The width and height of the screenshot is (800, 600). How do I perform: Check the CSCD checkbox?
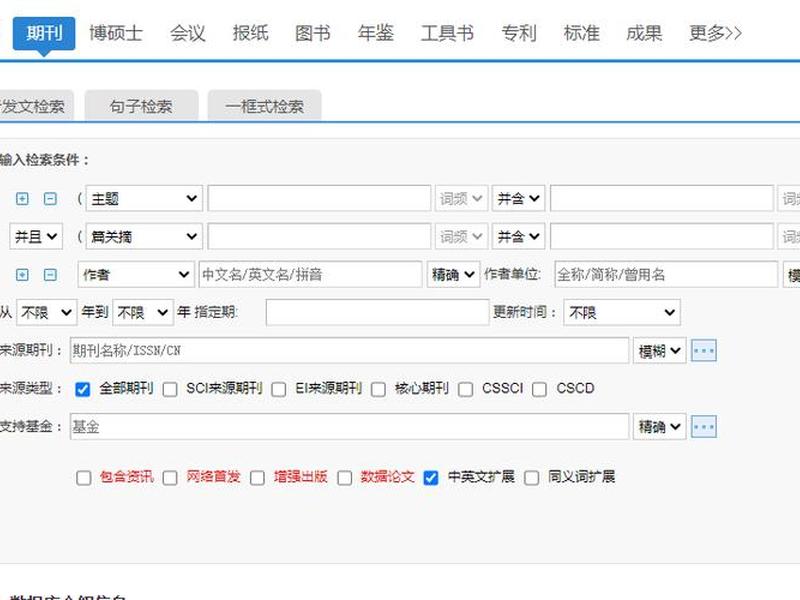(x=539, y=390)
